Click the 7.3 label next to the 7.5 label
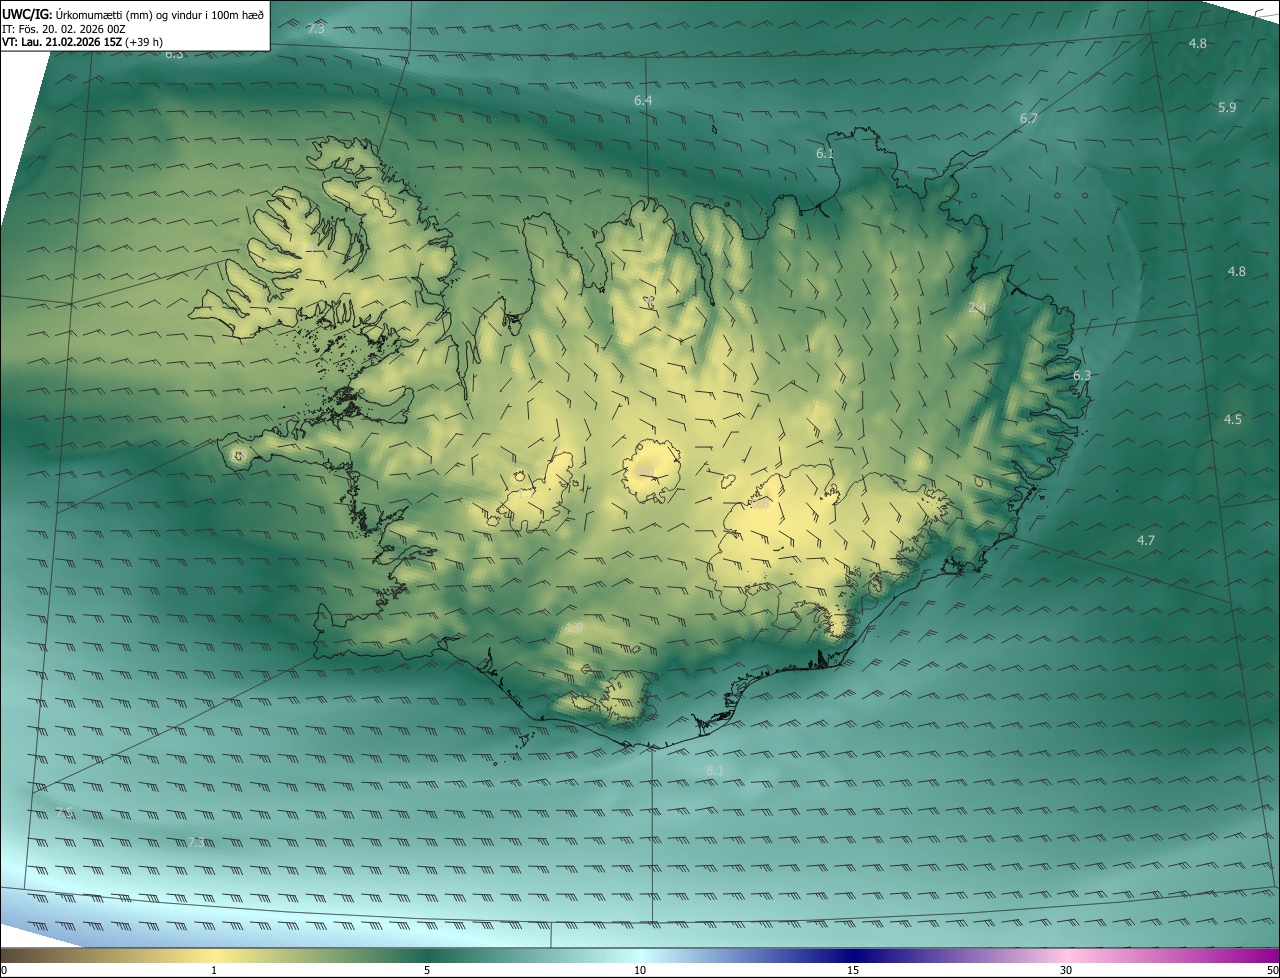Image resolution: width=1280 pixels, height=978 pixels. coord(196,843)
